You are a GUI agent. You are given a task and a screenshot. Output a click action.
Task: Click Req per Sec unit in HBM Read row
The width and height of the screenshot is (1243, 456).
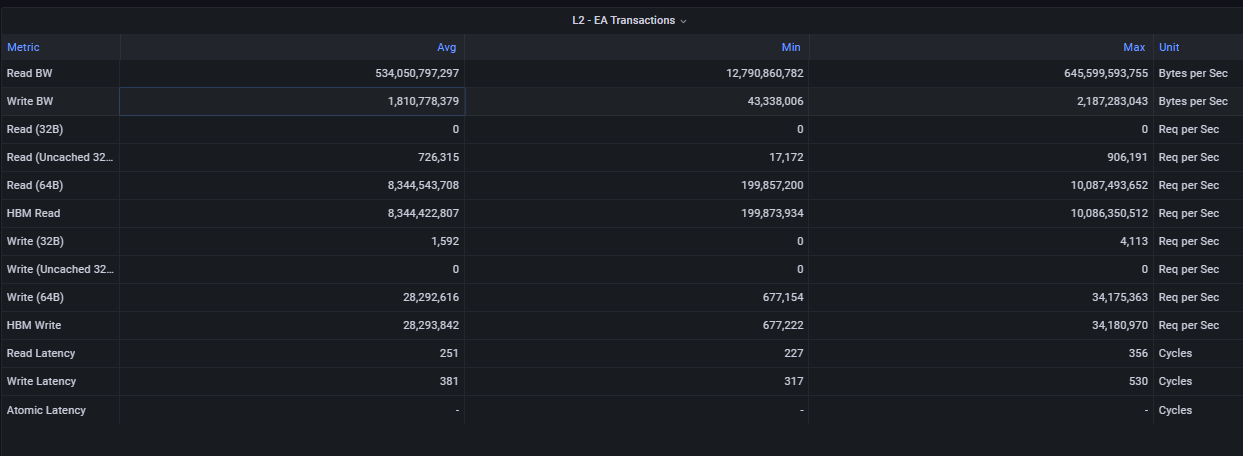coord(1189,213)
